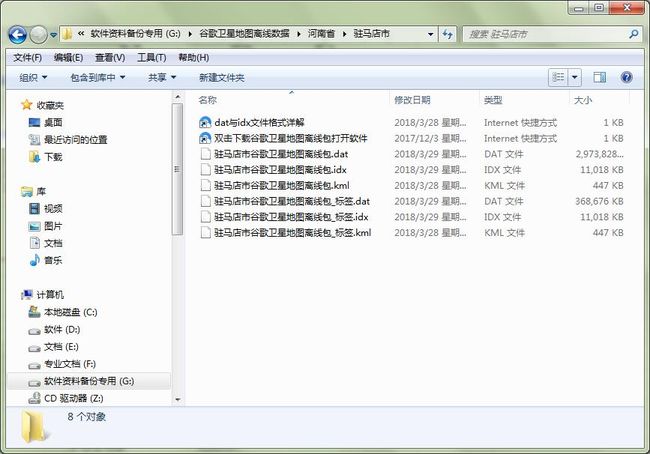Open the 共享 dropdown
The height and width of the screenshot is (454, 650).
[x=162, y=78]
